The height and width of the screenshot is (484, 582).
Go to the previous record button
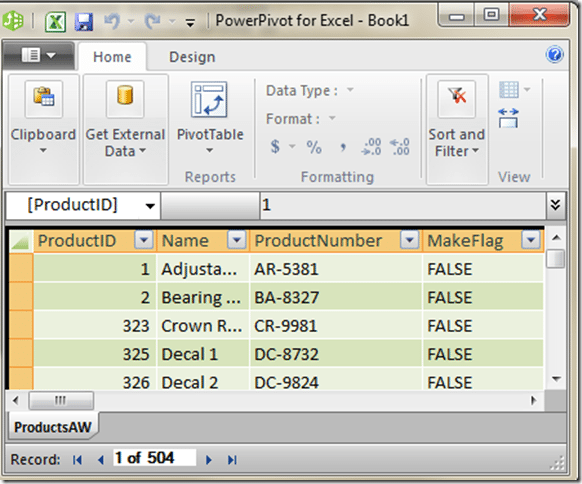pos(100,460)
